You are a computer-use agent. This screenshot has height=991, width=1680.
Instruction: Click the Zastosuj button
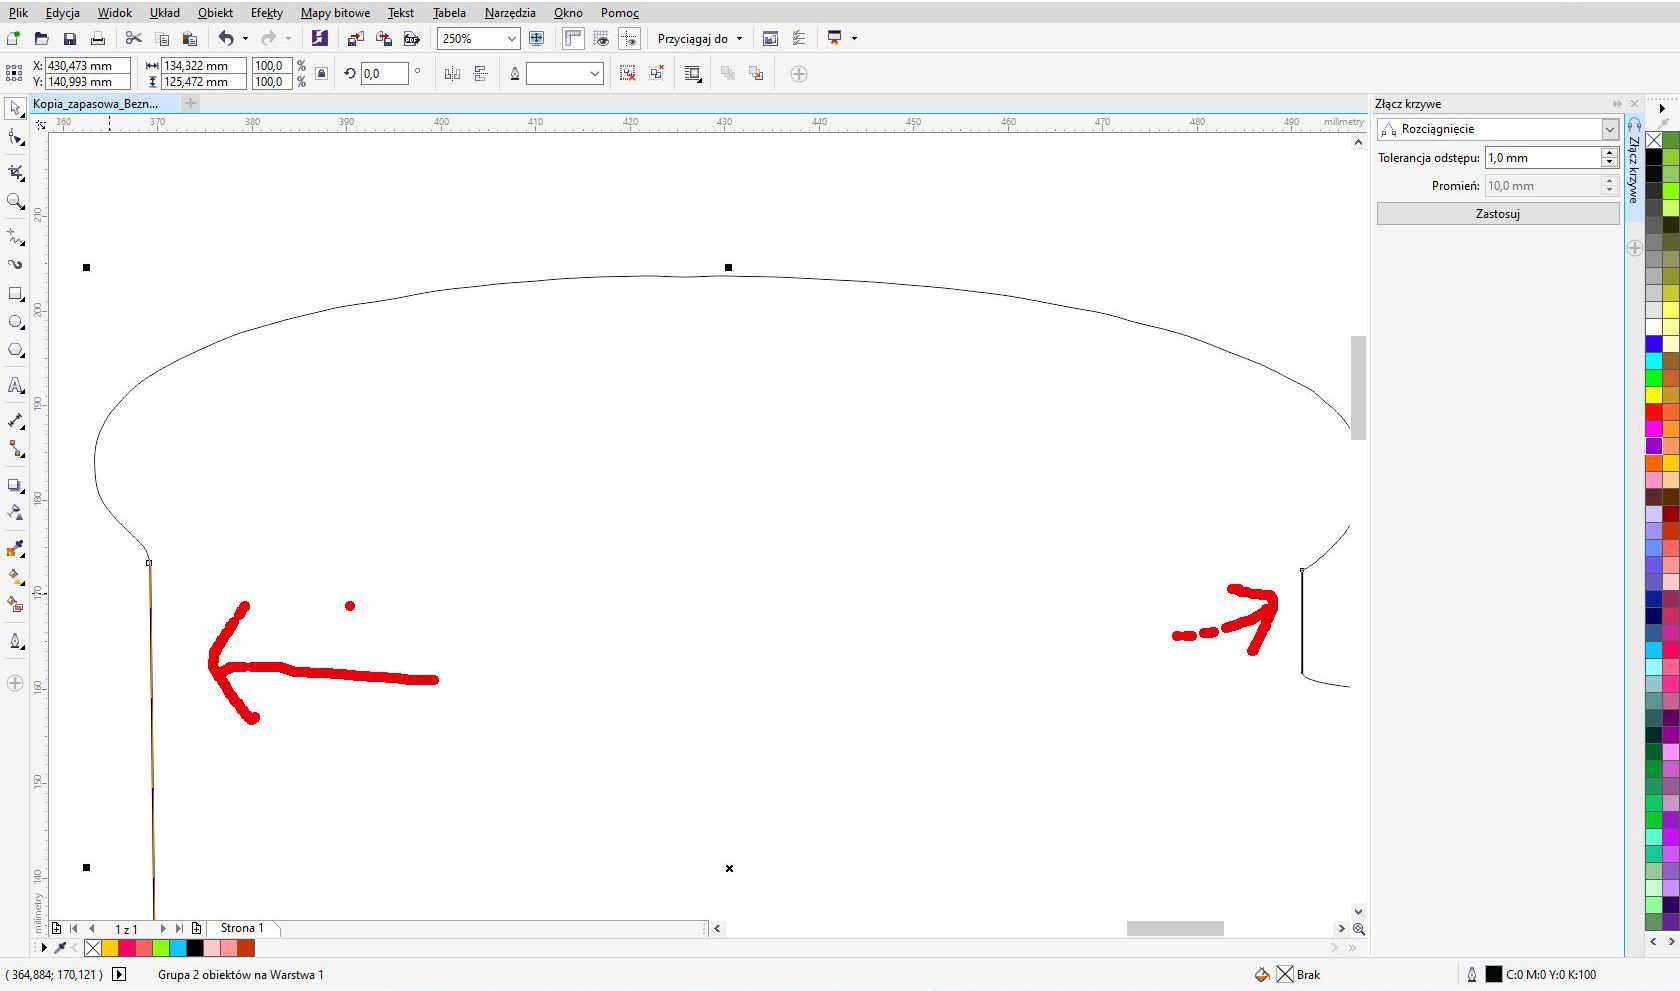(x=1497, y=214)
